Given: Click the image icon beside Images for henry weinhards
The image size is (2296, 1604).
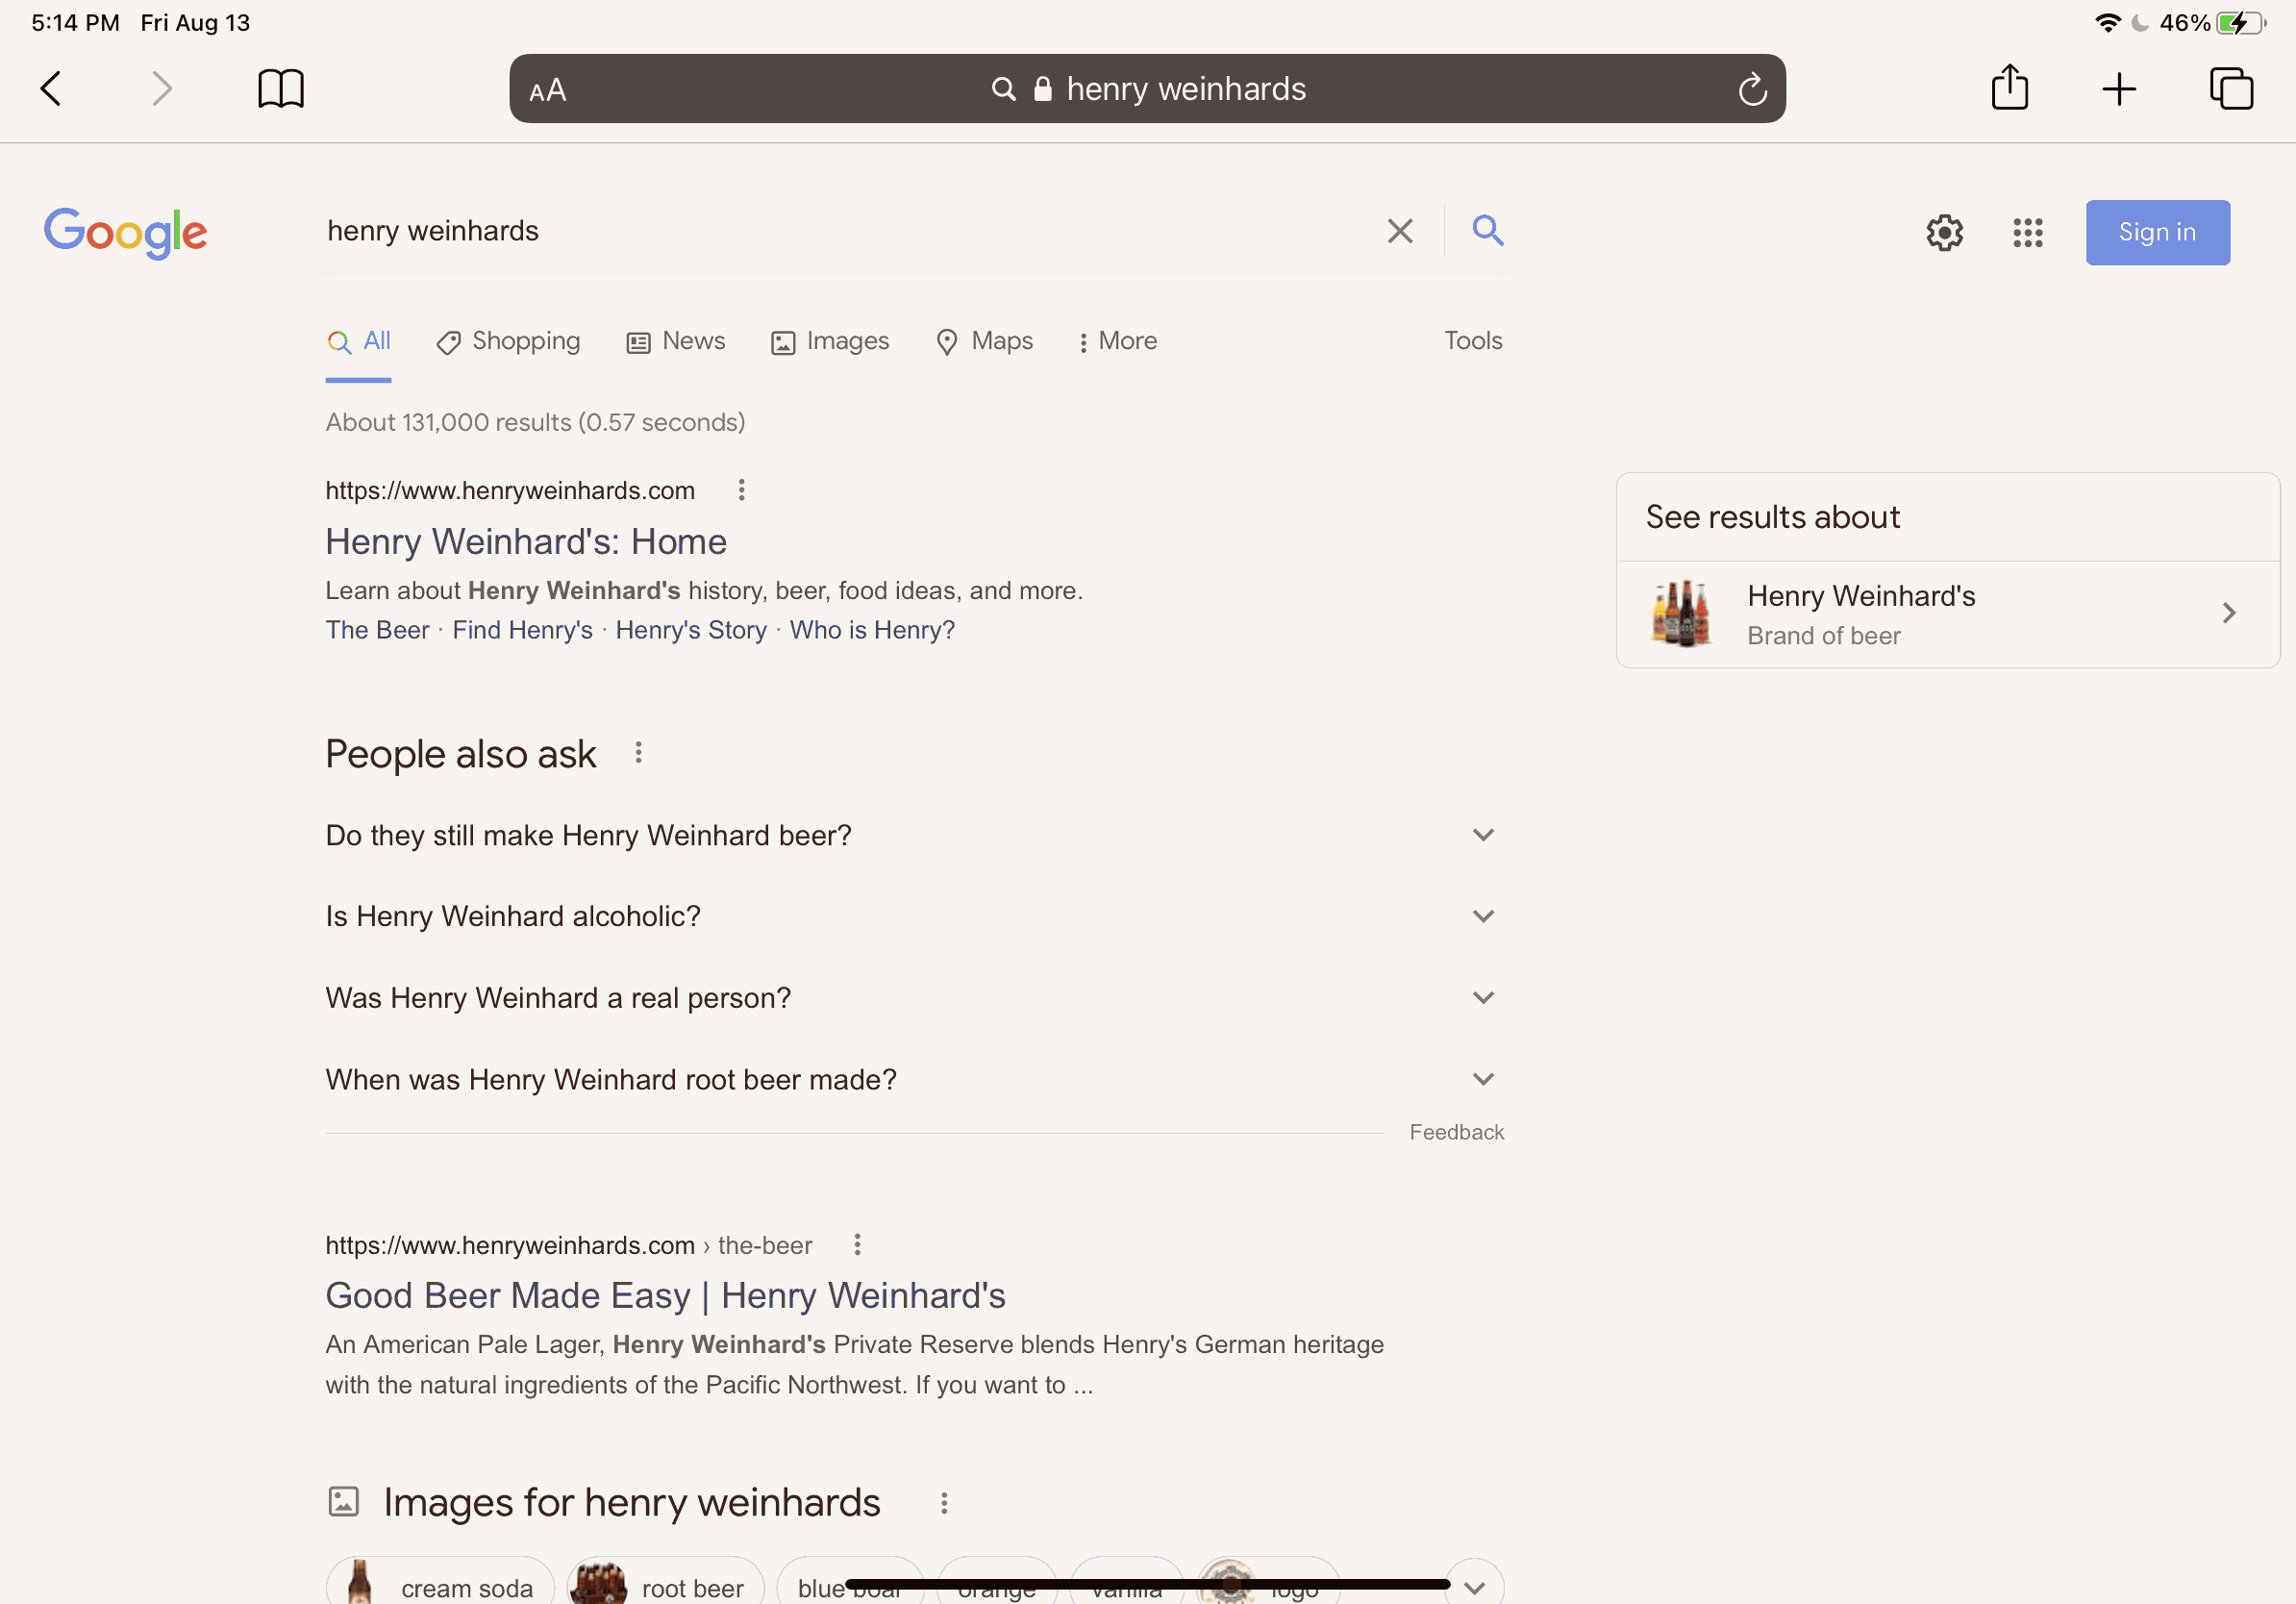Looking at the screenshot, I should [343, 1501].
